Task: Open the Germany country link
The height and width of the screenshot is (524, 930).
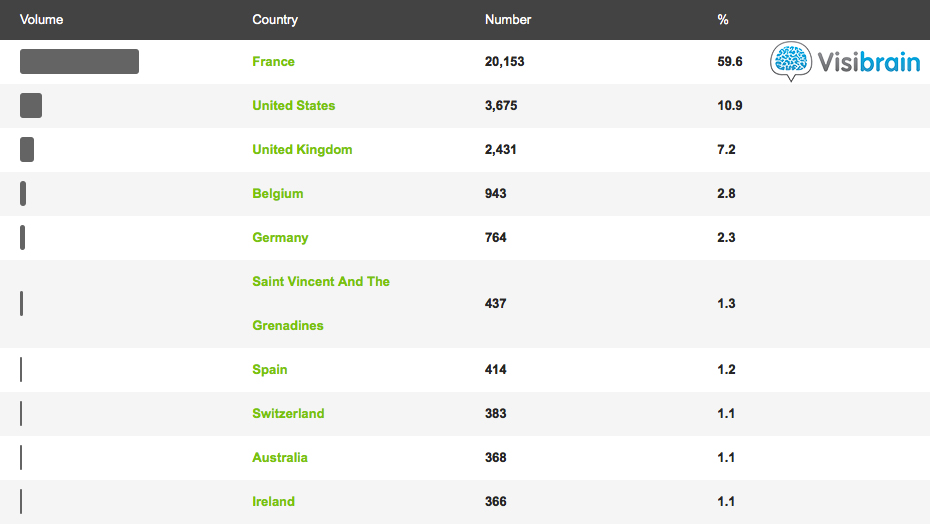Action: tap(280, 238)
